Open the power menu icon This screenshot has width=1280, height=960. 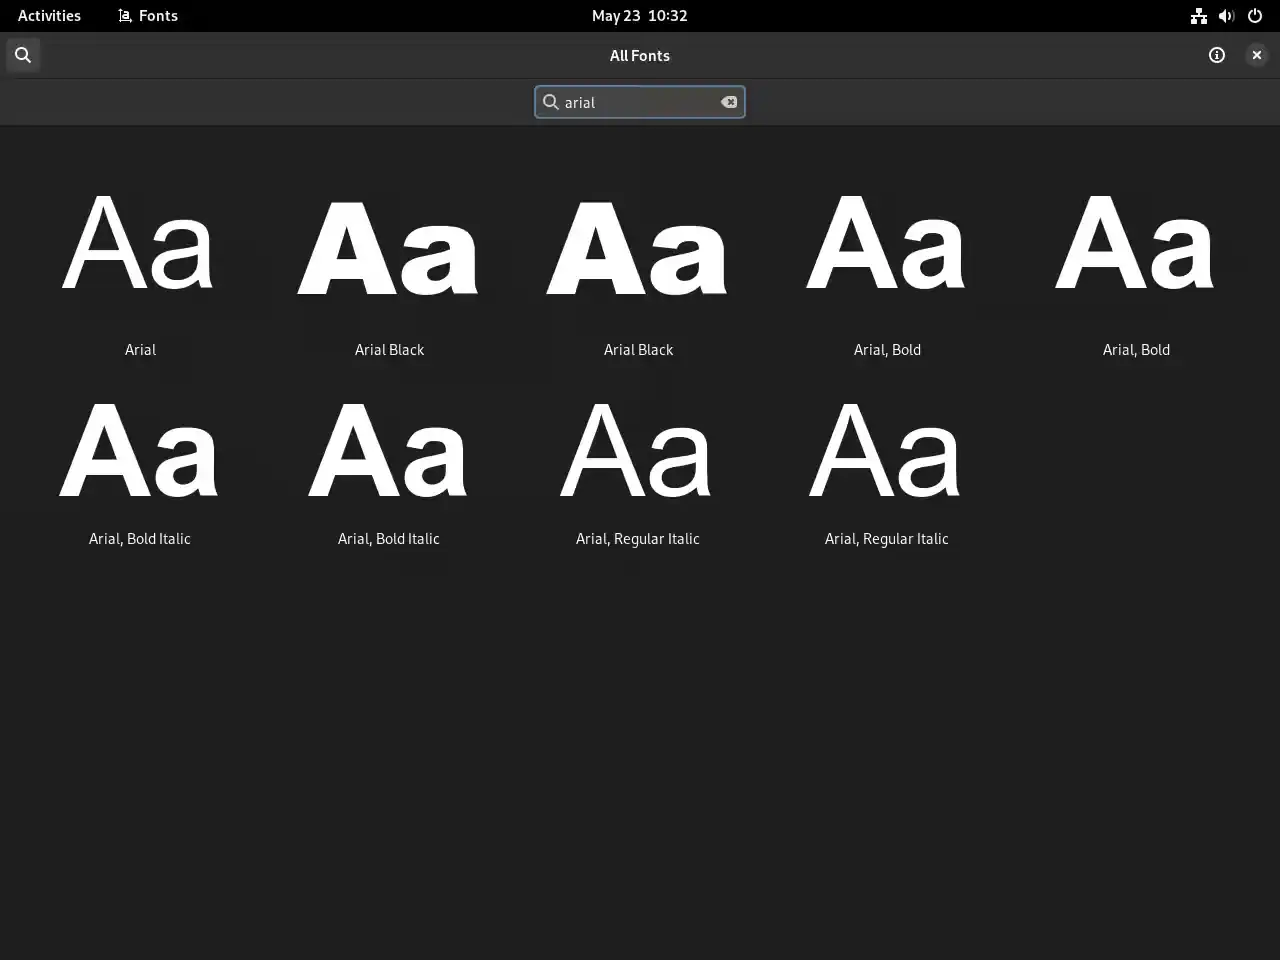click(1255, 16)
